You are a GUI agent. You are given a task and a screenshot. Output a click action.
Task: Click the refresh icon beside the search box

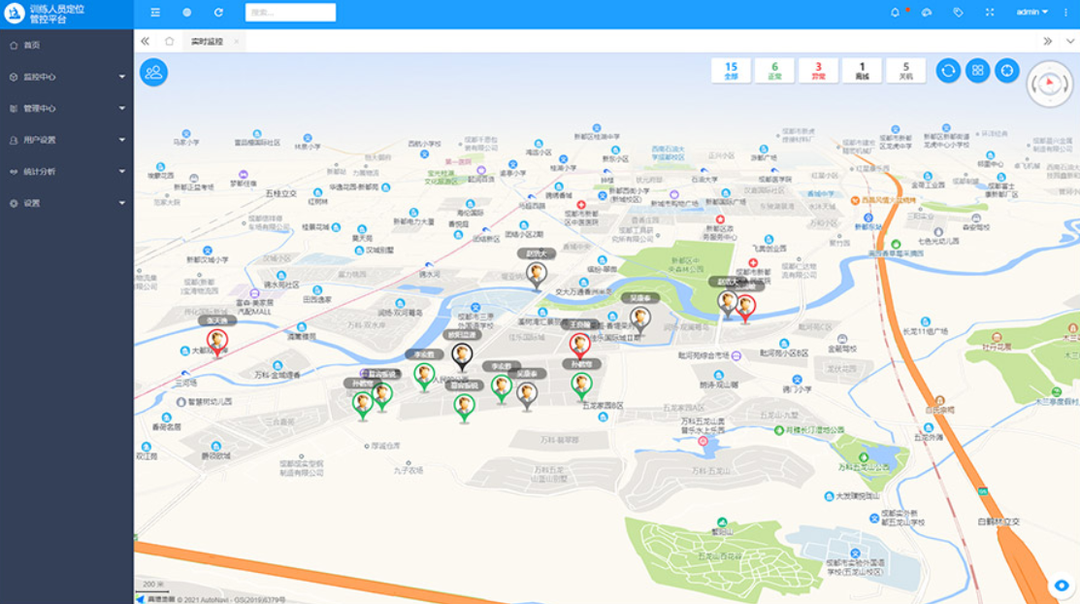[218, 12]
